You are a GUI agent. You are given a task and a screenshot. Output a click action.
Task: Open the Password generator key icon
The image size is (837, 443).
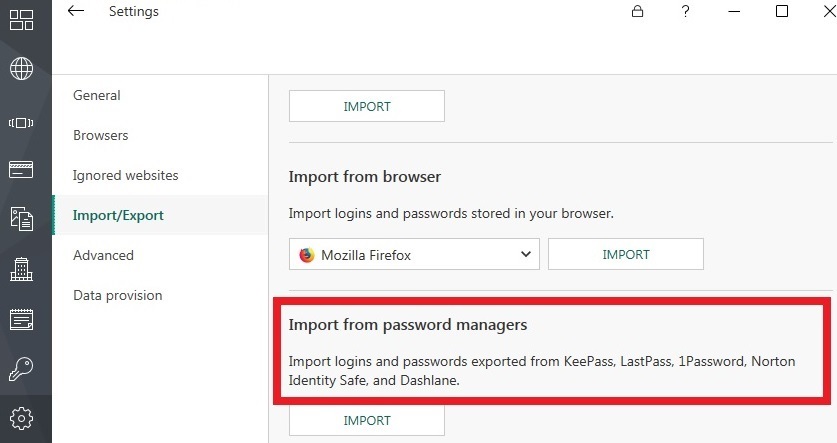point(21,369)
